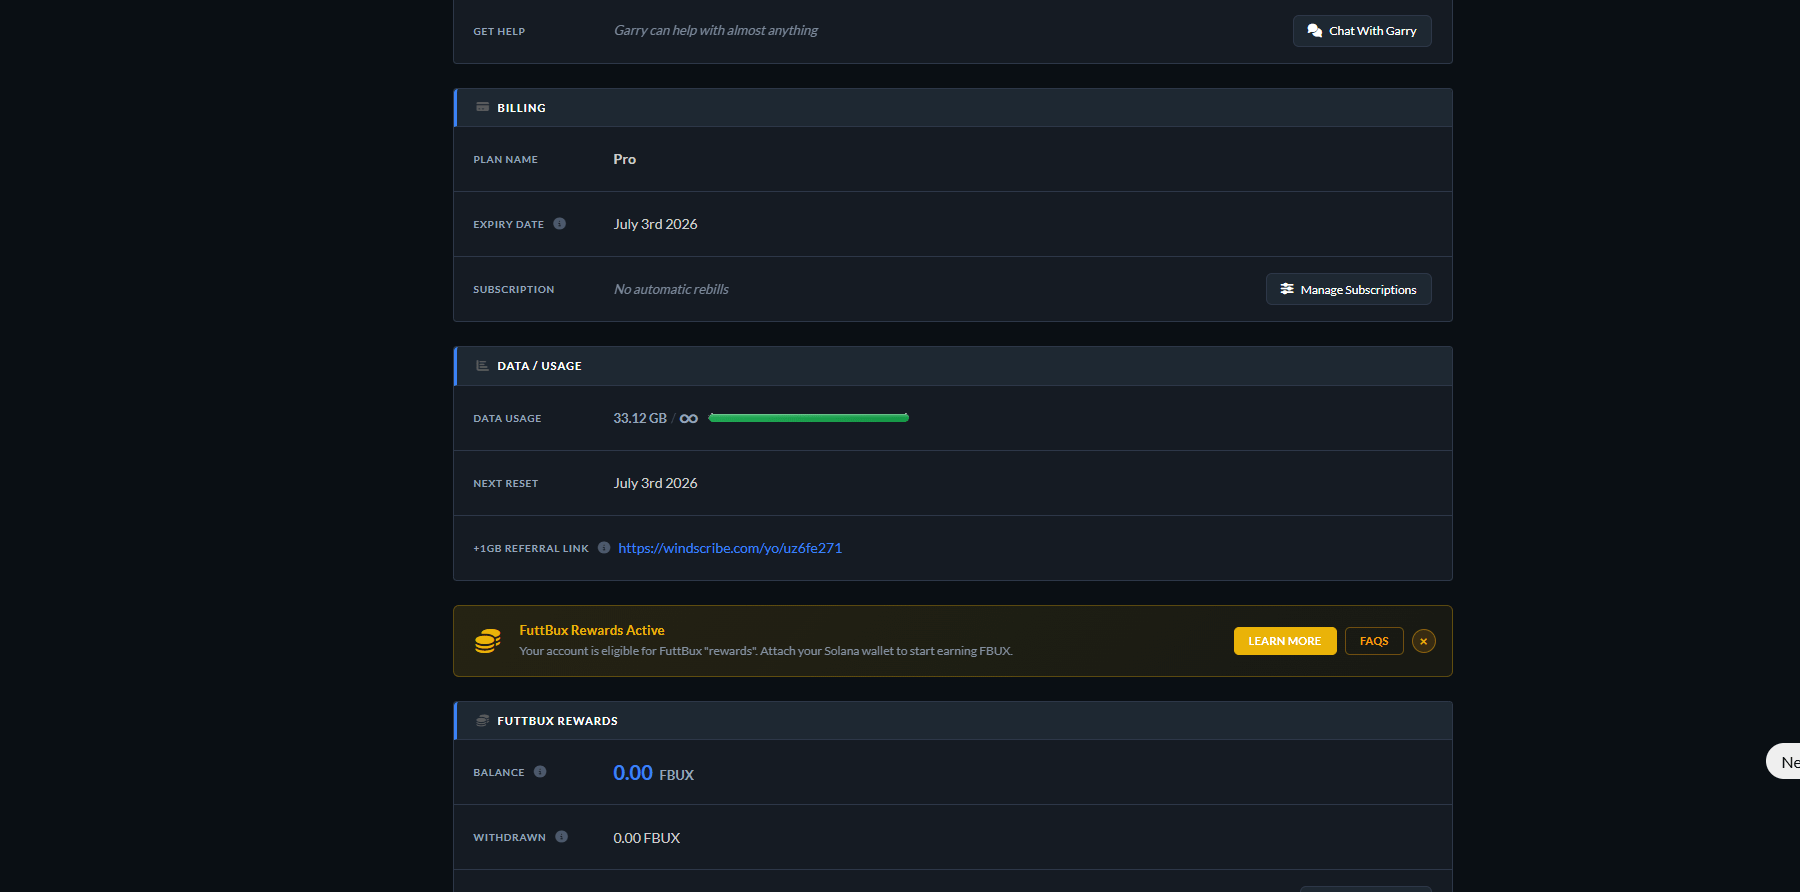Click the FuttBux Rewards section coins icon
The width and height of the screenshot is (1800, 892).
point(483,720)
